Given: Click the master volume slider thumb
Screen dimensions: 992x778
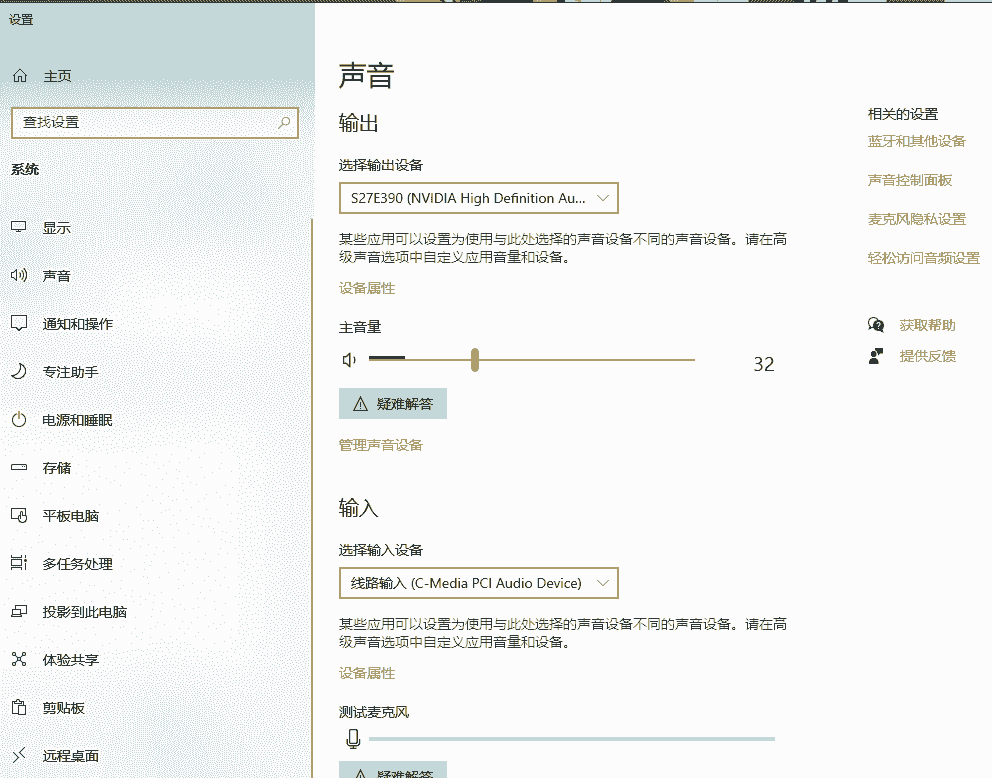Looking at the screenshot, I should coord(474,360).
